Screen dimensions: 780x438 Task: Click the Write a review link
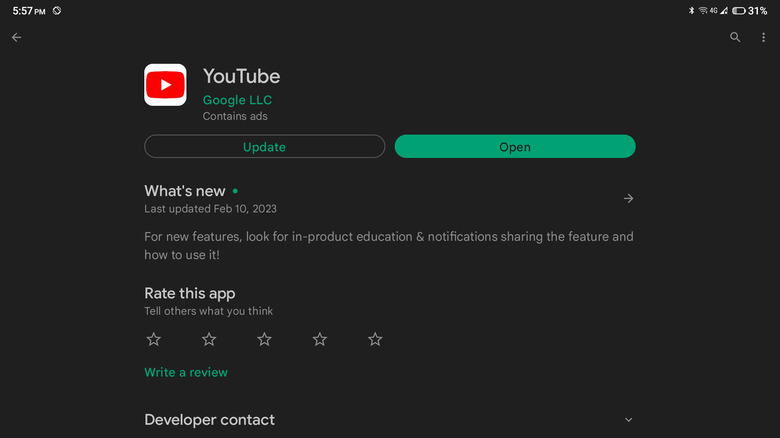click(x=186, y=372)
